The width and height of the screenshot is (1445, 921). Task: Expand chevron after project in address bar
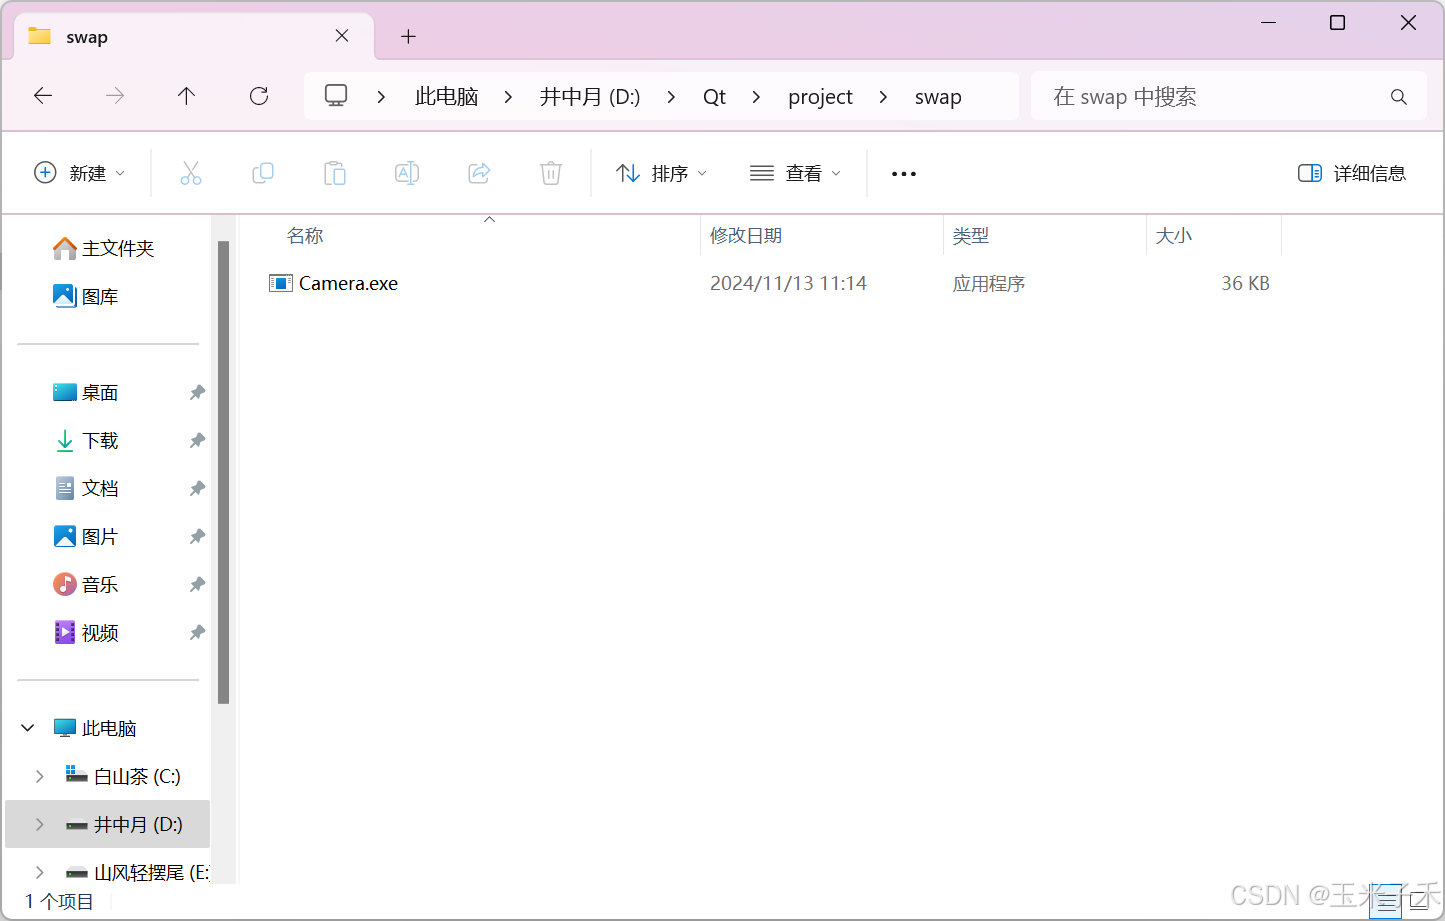[883, 97]
